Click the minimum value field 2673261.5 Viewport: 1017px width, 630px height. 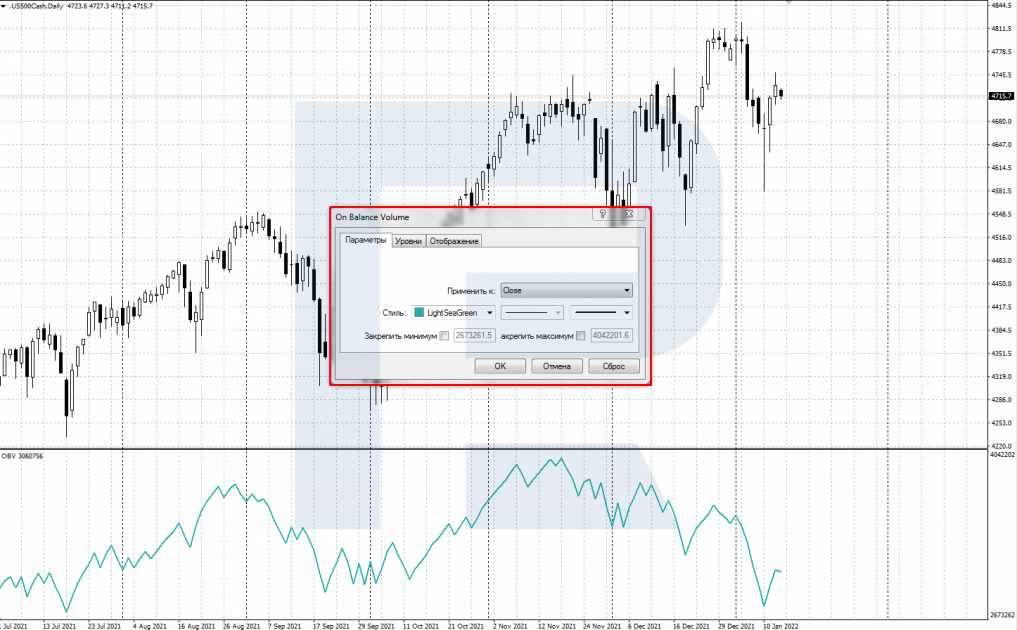coord(475,337)
